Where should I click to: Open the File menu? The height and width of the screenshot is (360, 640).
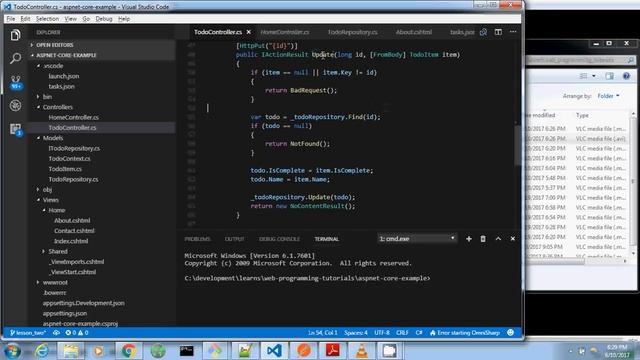pyautogui.click(x=11, y=19)
